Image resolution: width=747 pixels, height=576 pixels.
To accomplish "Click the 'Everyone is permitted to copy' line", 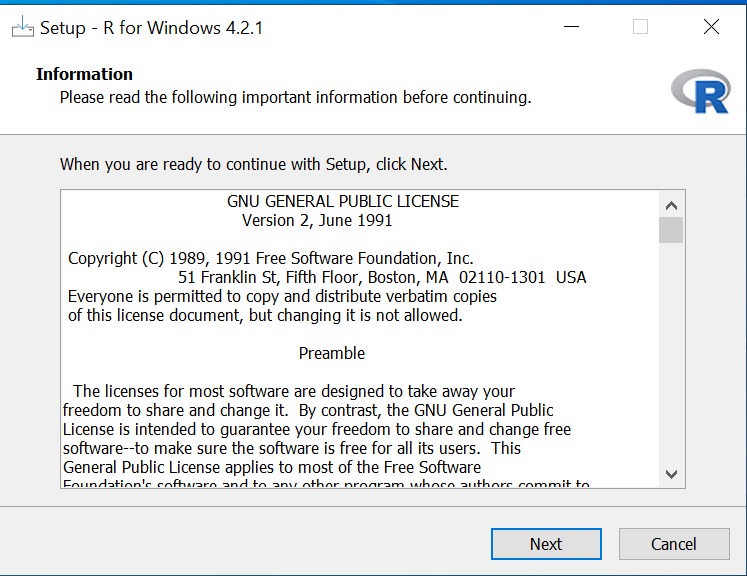I will pos(282,296).
